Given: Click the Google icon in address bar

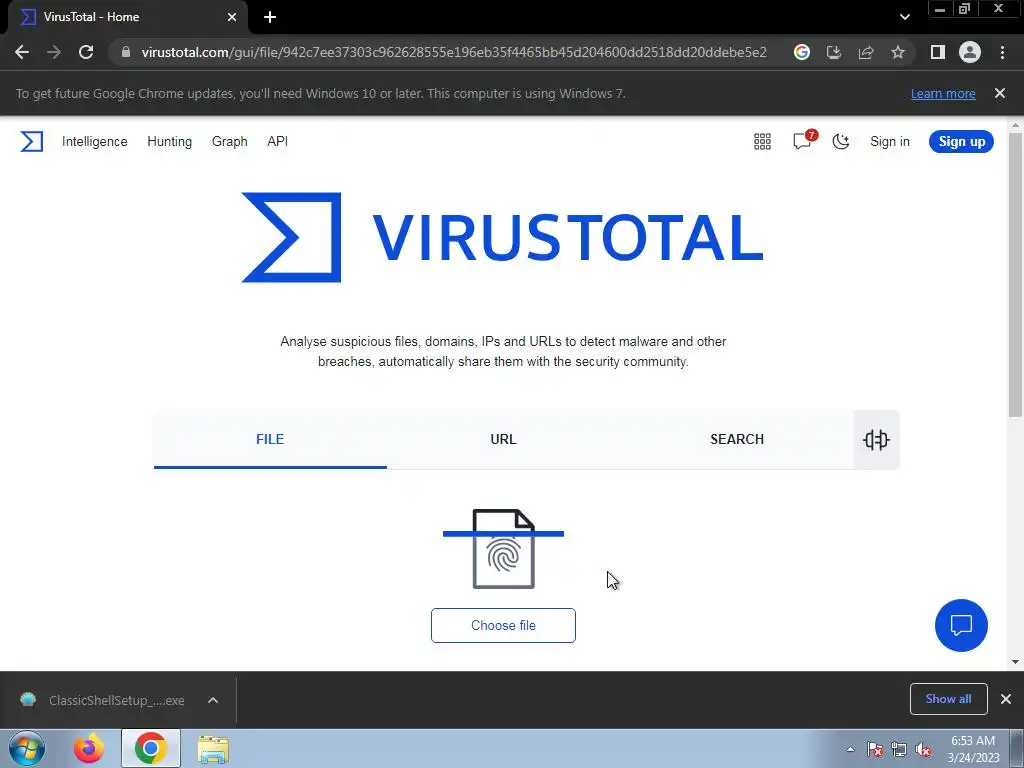Looking at the screenshot, I should [802, 52].
